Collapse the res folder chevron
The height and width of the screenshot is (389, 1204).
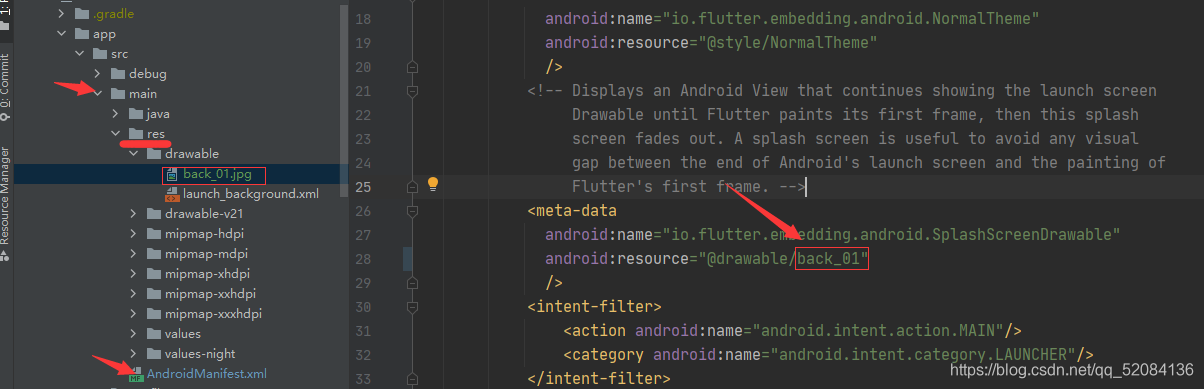pyautogui.click(x=116, y=134)
